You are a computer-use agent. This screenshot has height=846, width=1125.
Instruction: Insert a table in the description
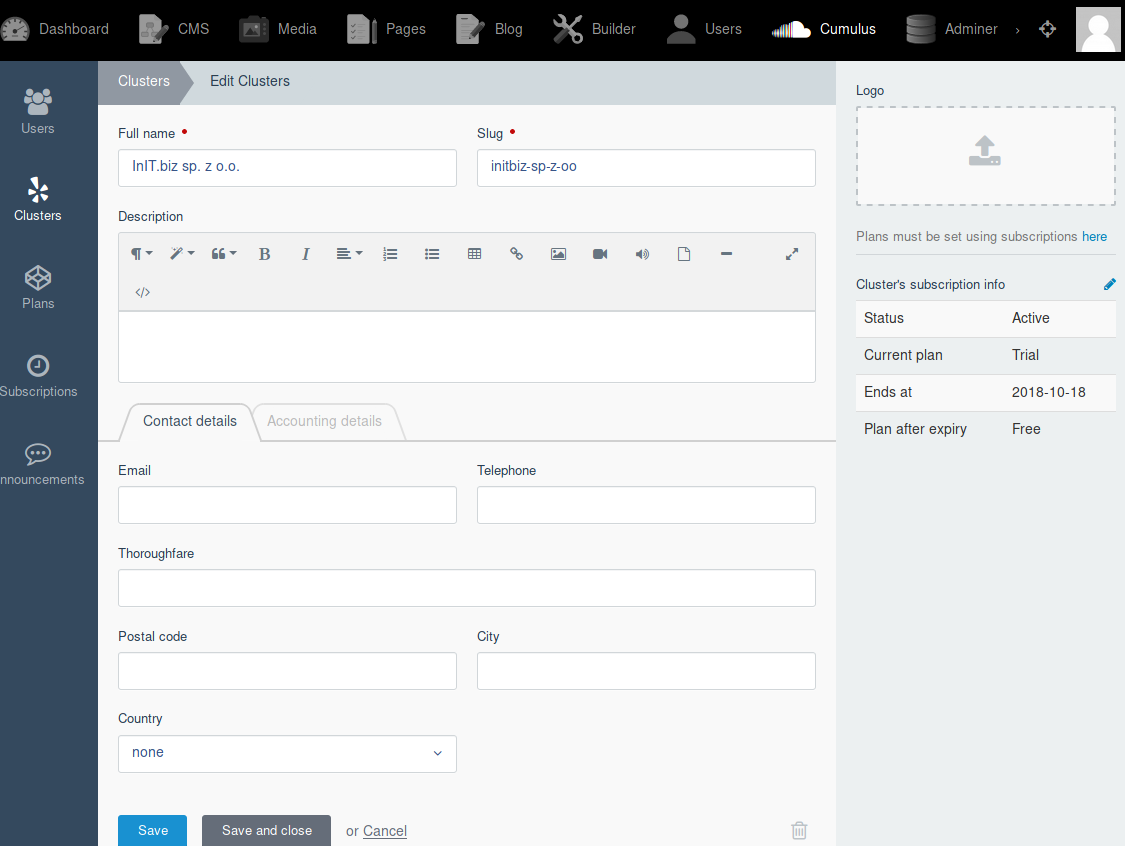point(474,254)
